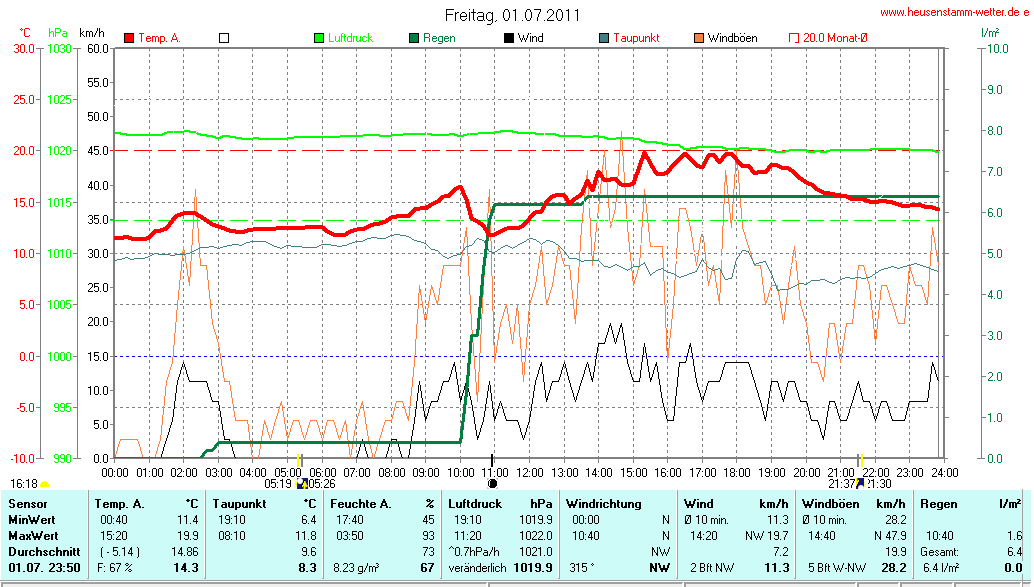Click the black Wind legend square
Screen dimensions: 1034x587
(x=509, y=38)
